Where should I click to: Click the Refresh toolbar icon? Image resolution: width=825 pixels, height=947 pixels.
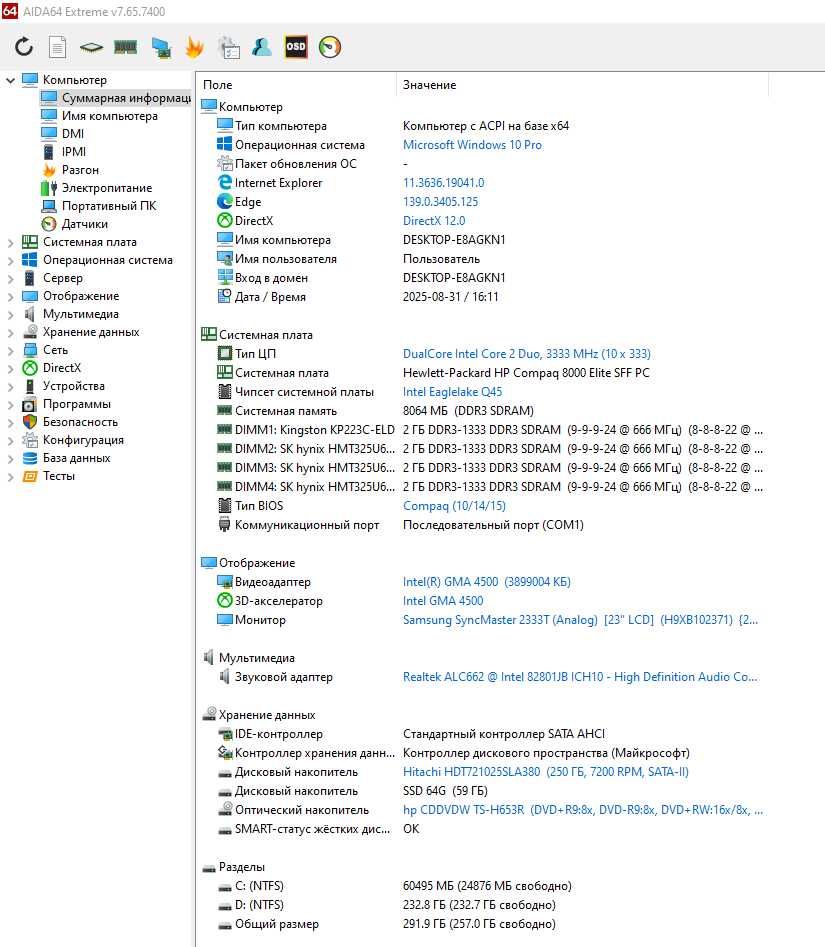pos(24,47)
